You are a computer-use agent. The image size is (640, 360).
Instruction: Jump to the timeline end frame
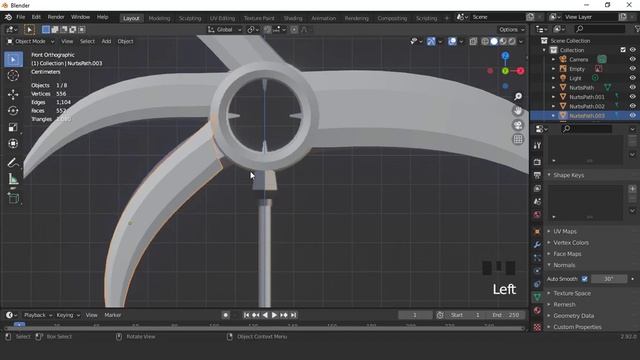pos(293,315)
